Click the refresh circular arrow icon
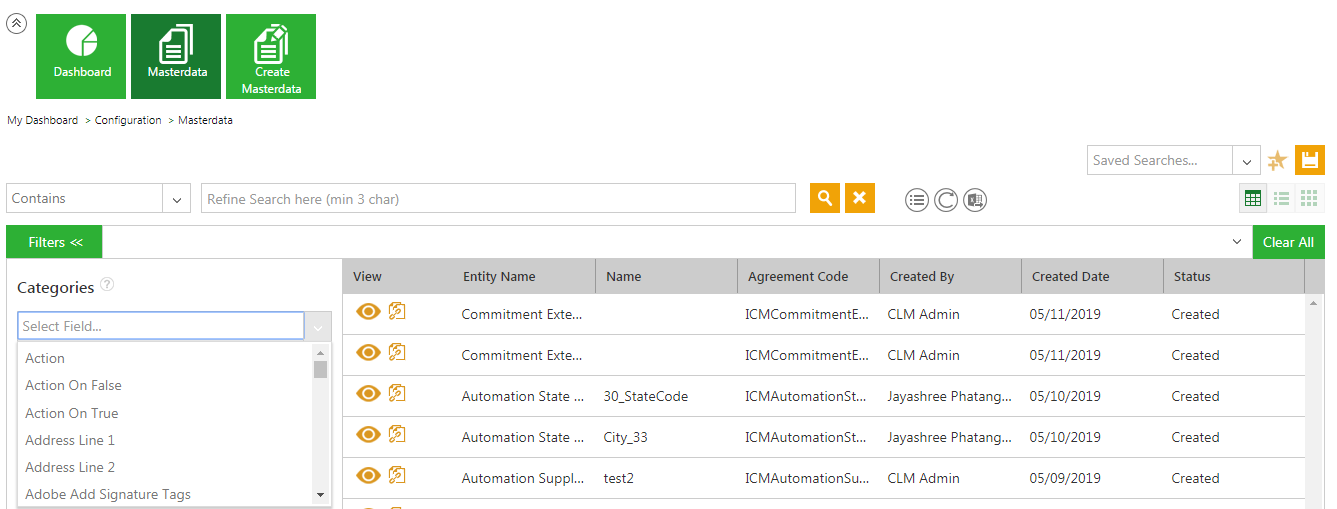Viewport: 1337px width, 509px height. [946, 200]
